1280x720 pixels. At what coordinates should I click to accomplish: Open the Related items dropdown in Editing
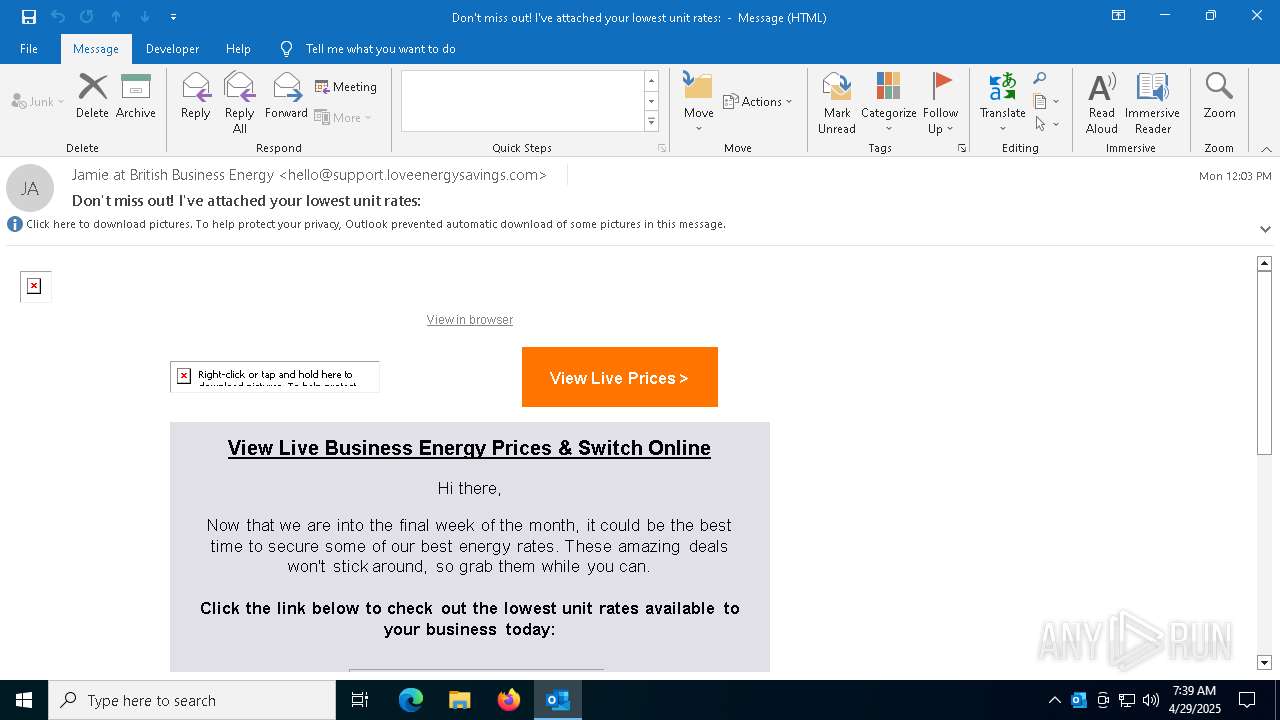tap(1046, 101)
